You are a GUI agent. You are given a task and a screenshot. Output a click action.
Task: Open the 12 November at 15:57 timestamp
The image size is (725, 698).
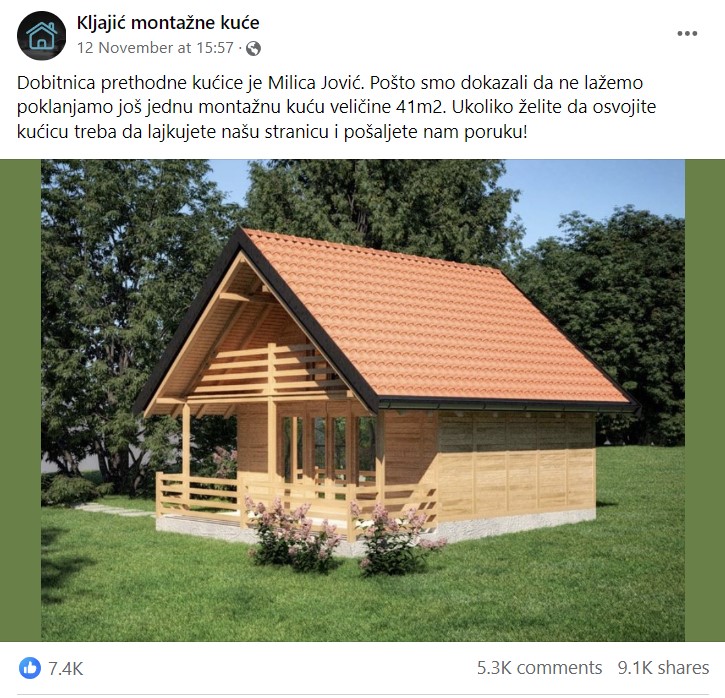[155, 48]
